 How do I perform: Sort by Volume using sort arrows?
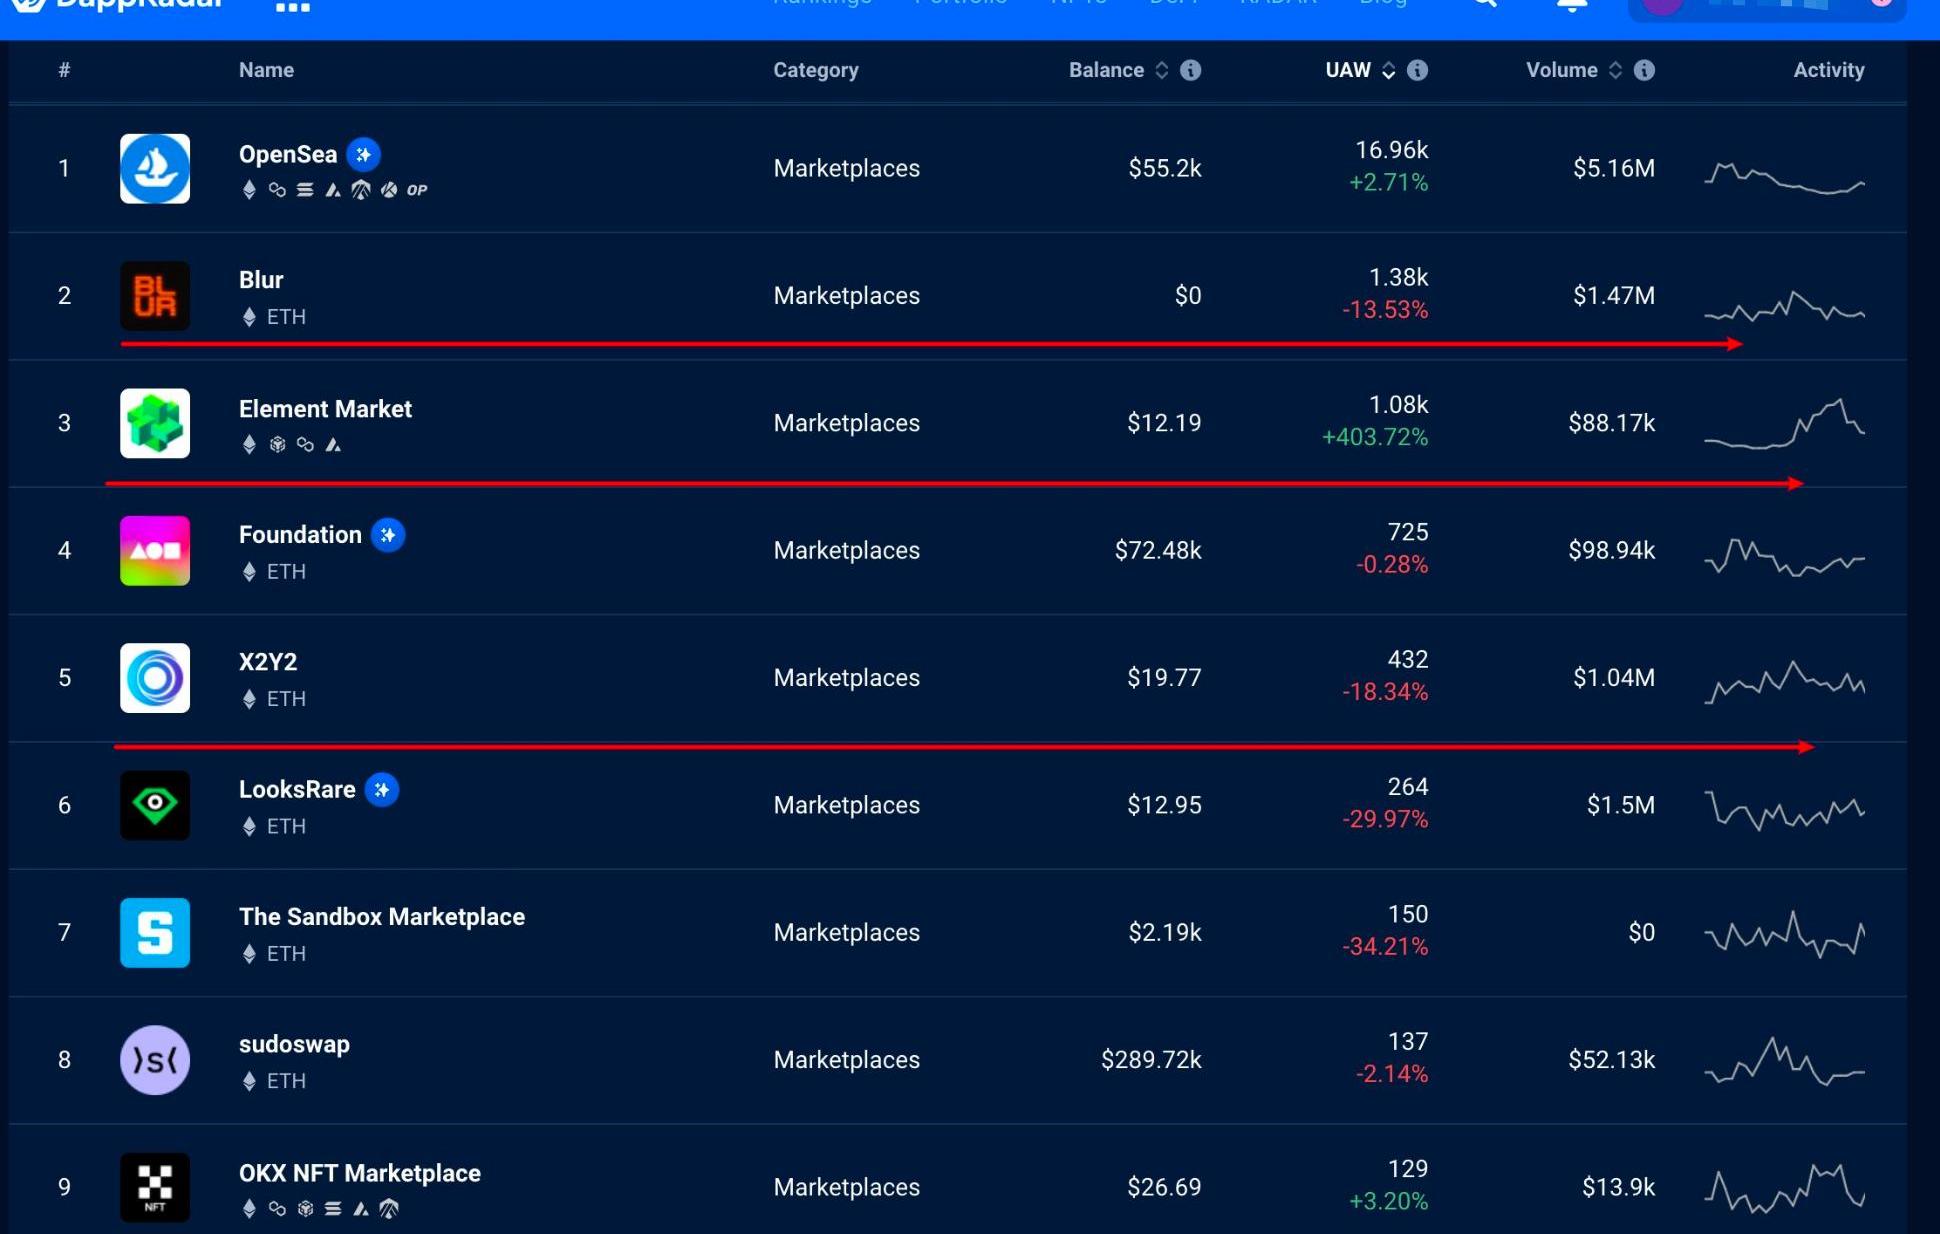[1615, 70]
